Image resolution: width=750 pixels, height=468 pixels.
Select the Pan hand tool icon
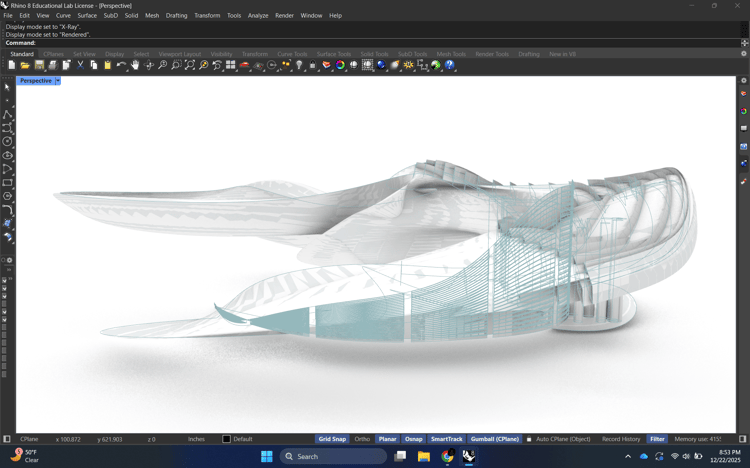click(135, 65)
